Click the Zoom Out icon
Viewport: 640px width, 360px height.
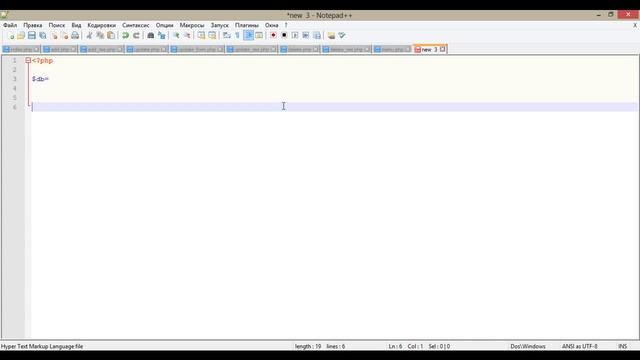click(187, 36)
